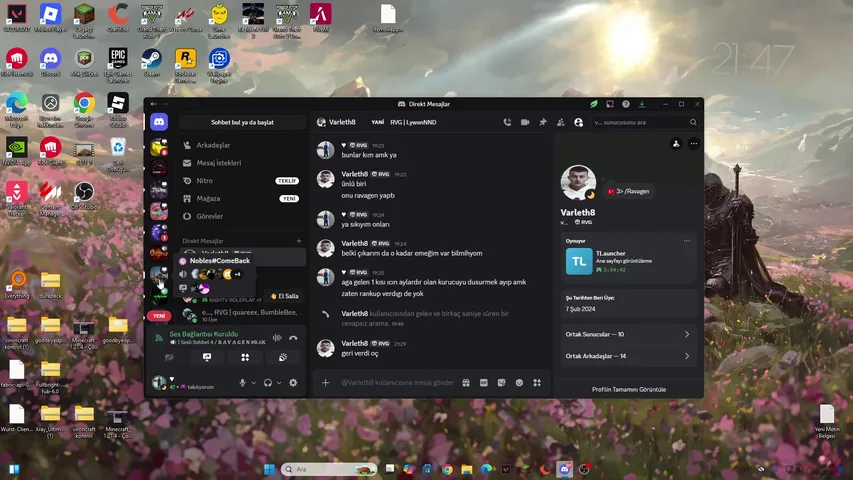The width and height of the screenshot is (853, 480).
Task: Open the apps launcher in message bar
Action: tap(537, 383)
